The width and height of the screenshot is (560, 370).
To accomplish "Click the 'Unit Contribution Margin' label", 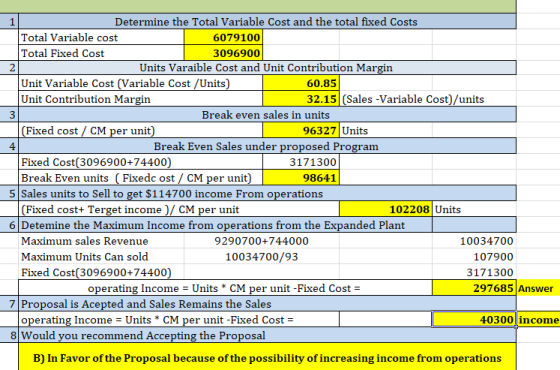I will 141,99.
